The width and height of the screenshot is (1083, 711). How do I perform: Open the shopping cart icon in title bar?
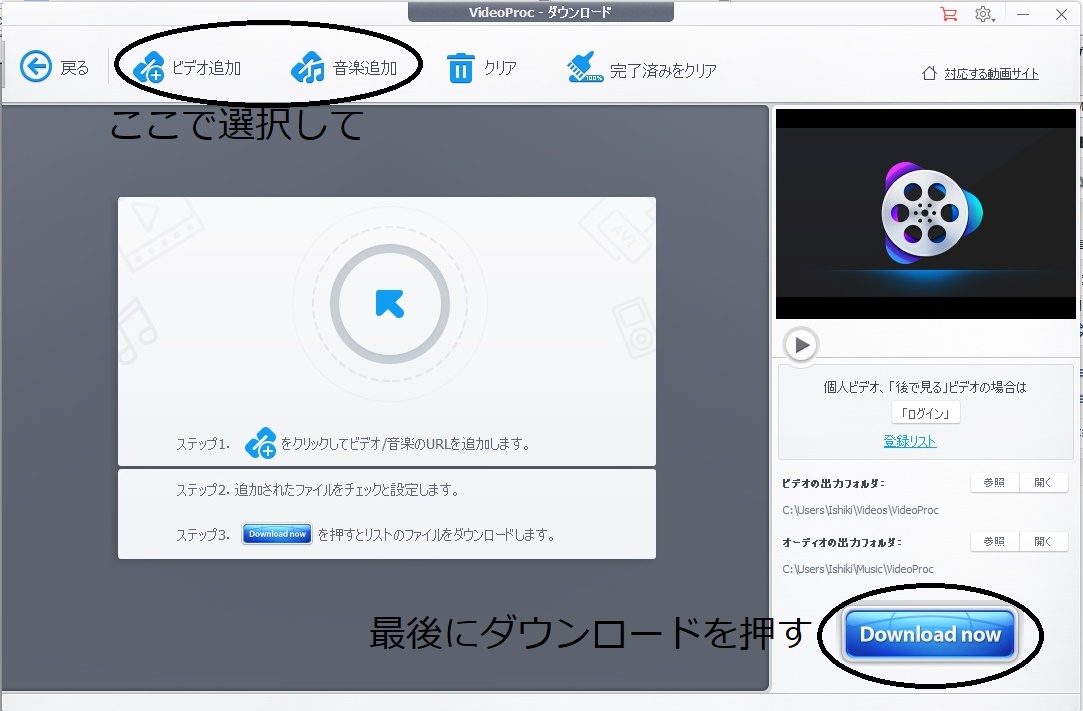tap(949, 14)
